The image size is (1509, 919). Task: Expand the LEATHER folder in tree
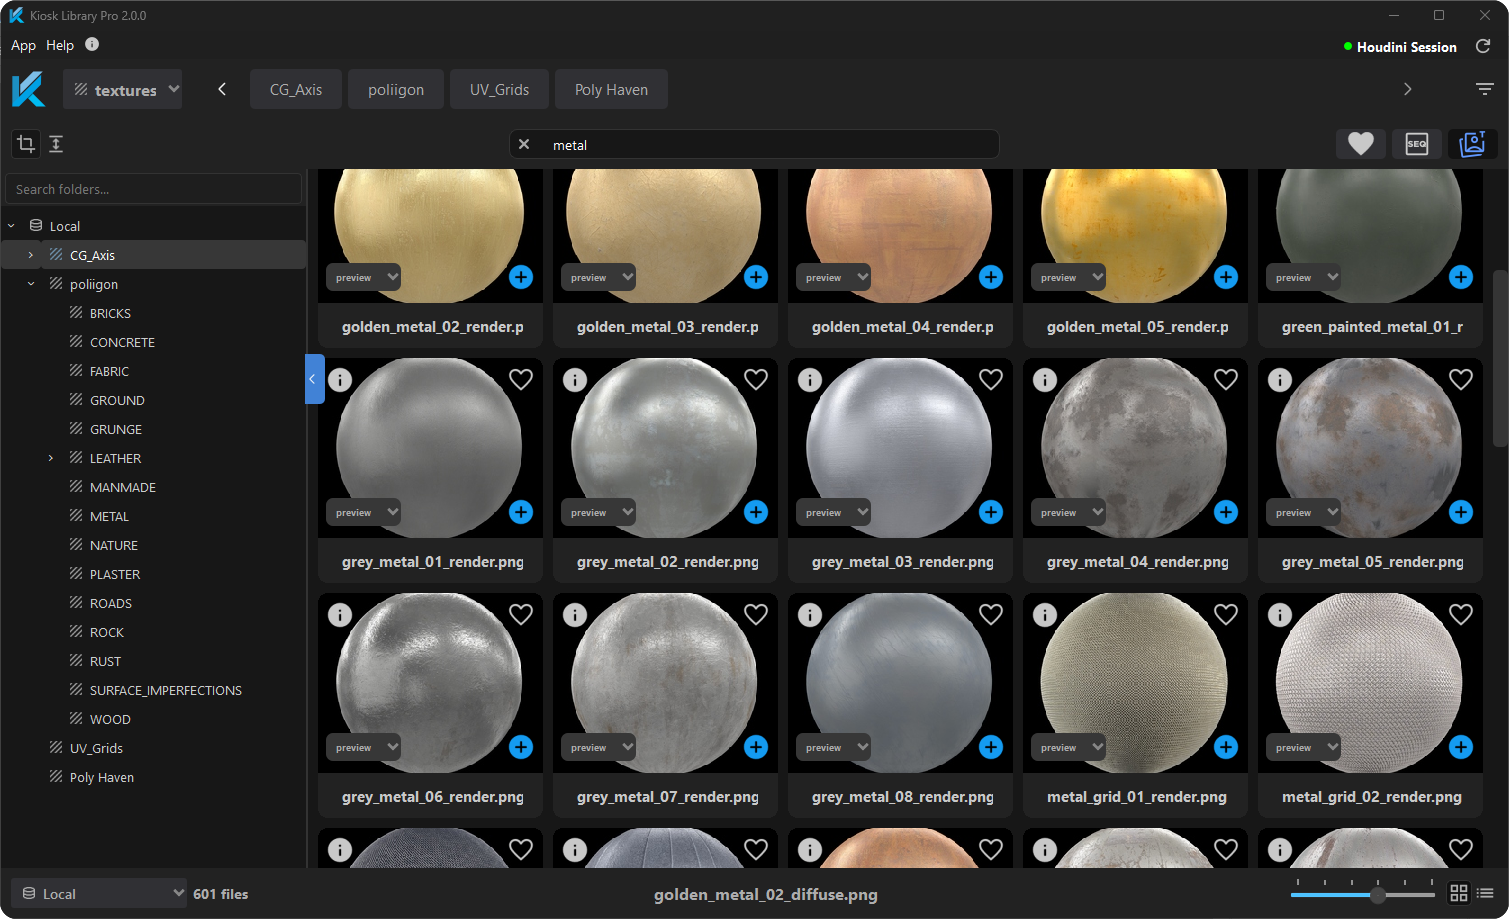[x=51, y=458]
